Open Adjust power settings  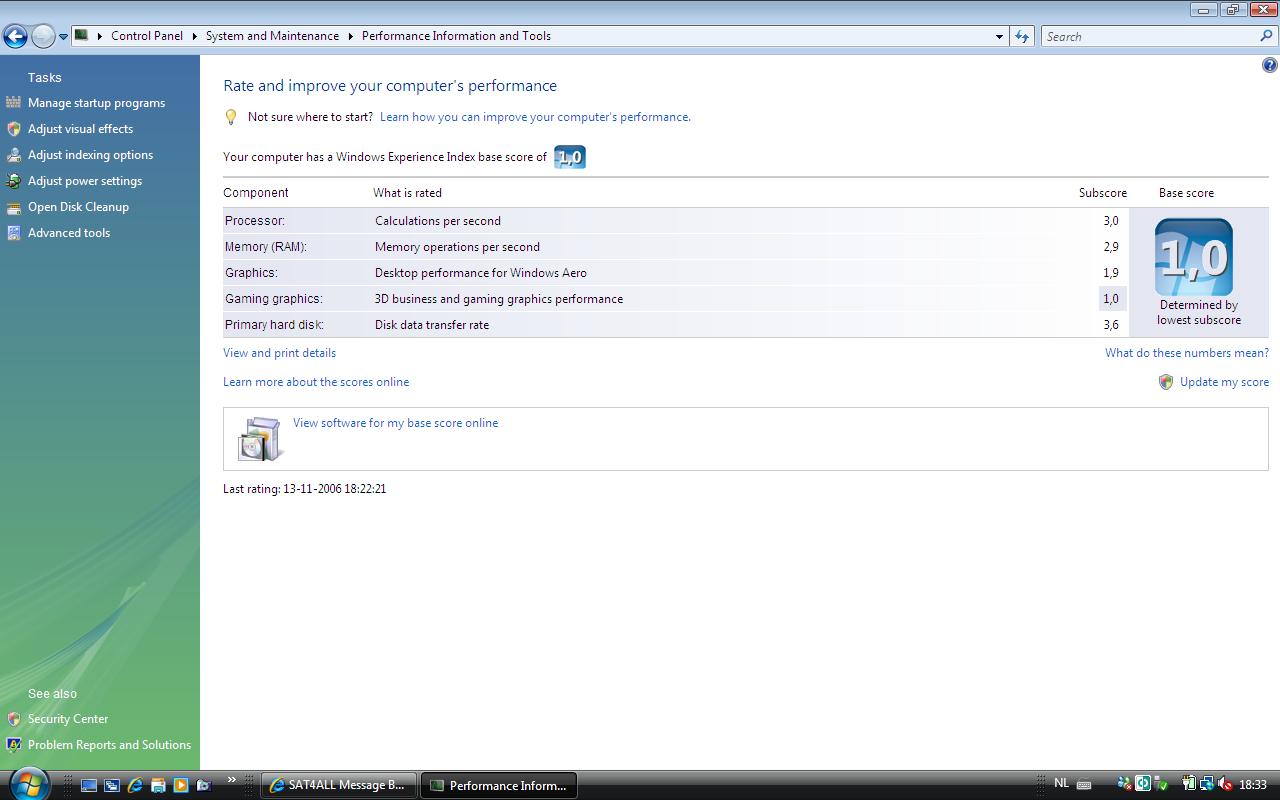click(x=85, y=181)
